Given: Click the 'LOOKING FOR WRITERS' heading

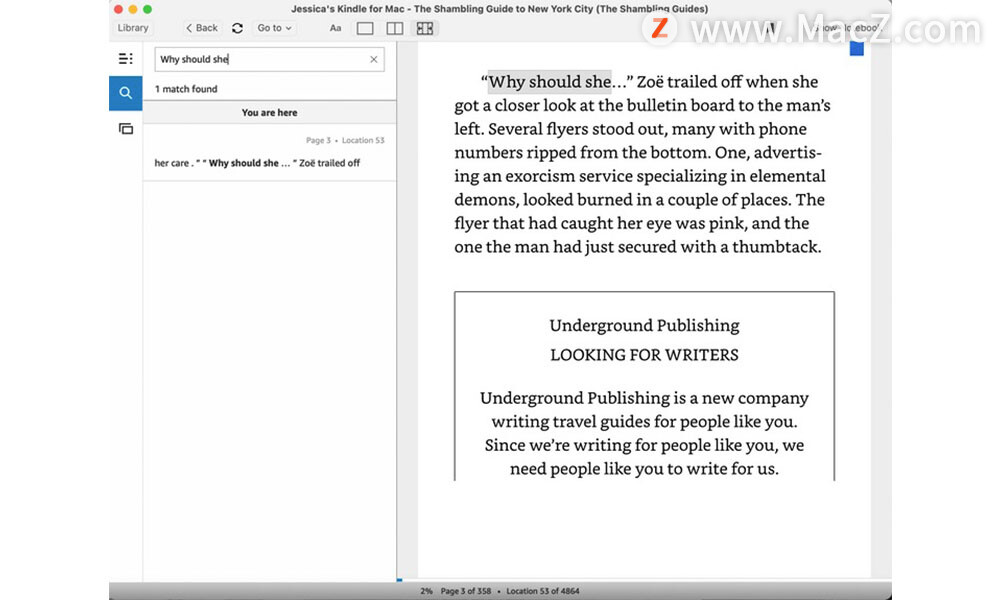Looking at the screenshot, I should pyautogui.click(x=644, y=355).
